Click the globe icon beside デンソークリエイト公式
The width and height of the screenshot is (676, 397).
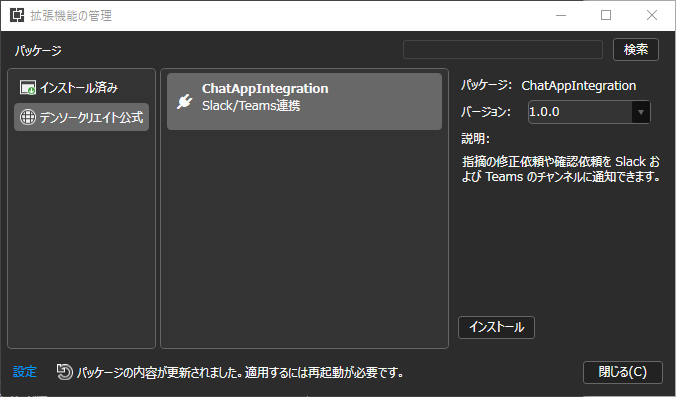[28, 117]
